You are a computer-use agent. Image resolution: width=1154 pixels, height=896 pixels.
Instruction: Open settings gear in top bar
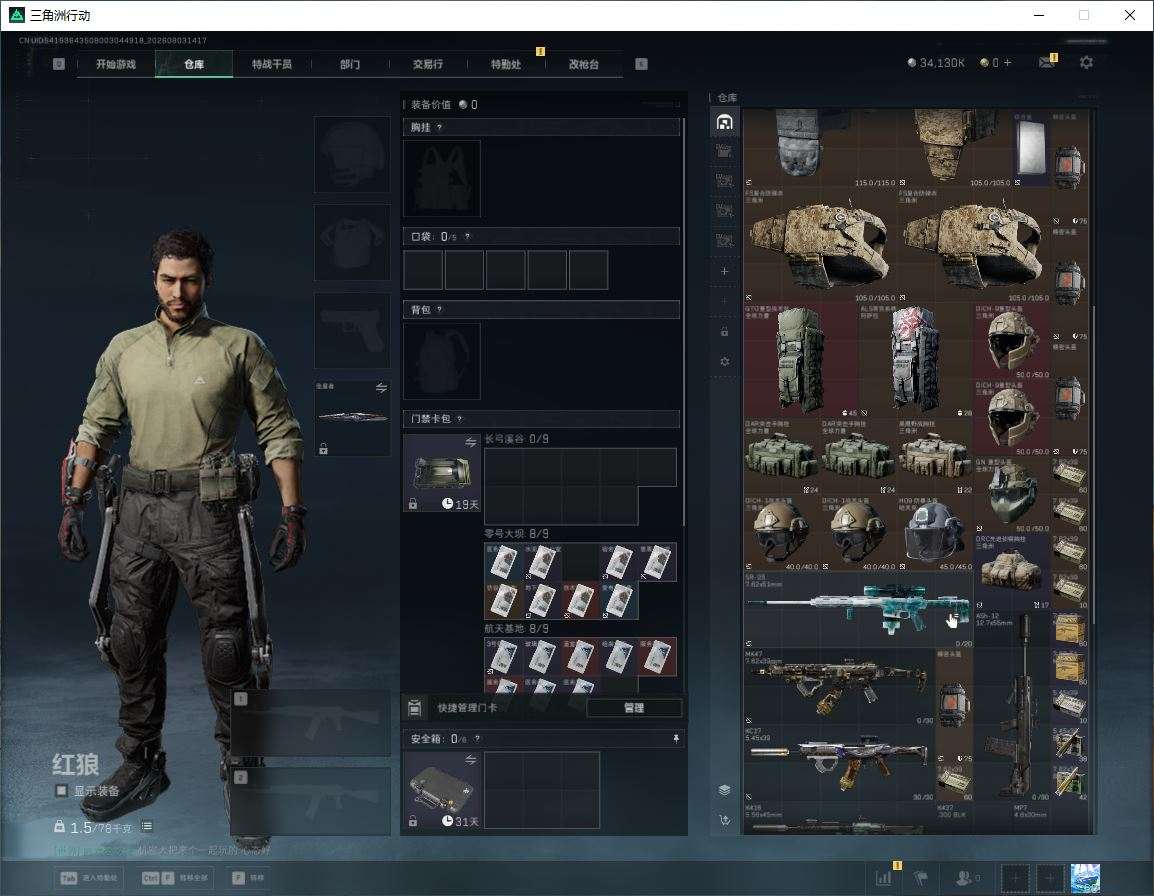pyautogui.click(x=1086, y=63)
